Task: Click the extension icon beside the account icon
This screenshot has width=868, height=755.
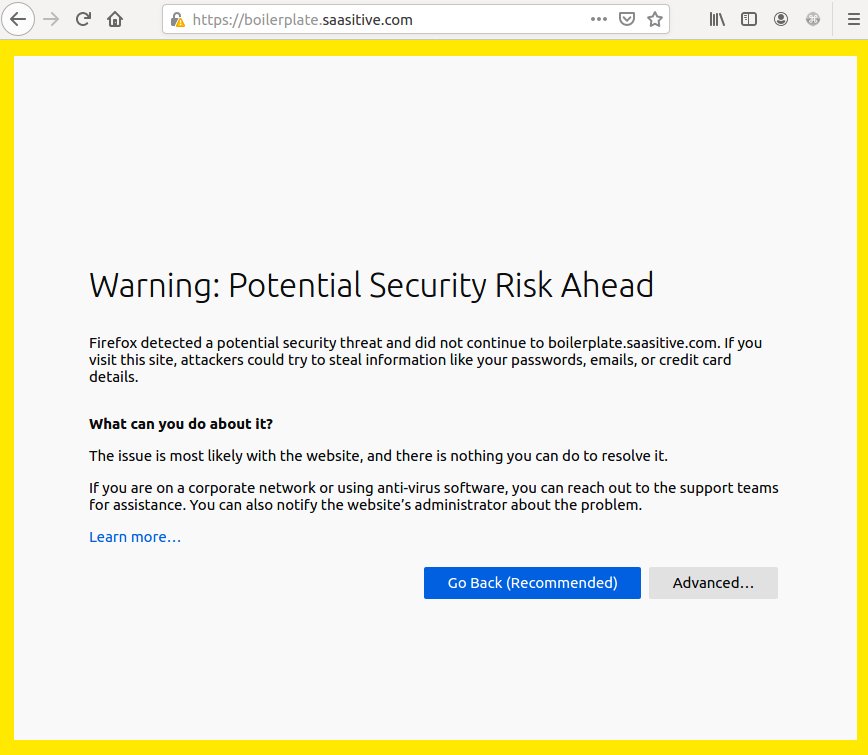Action: pyautogui.click(x=813, y=19)
